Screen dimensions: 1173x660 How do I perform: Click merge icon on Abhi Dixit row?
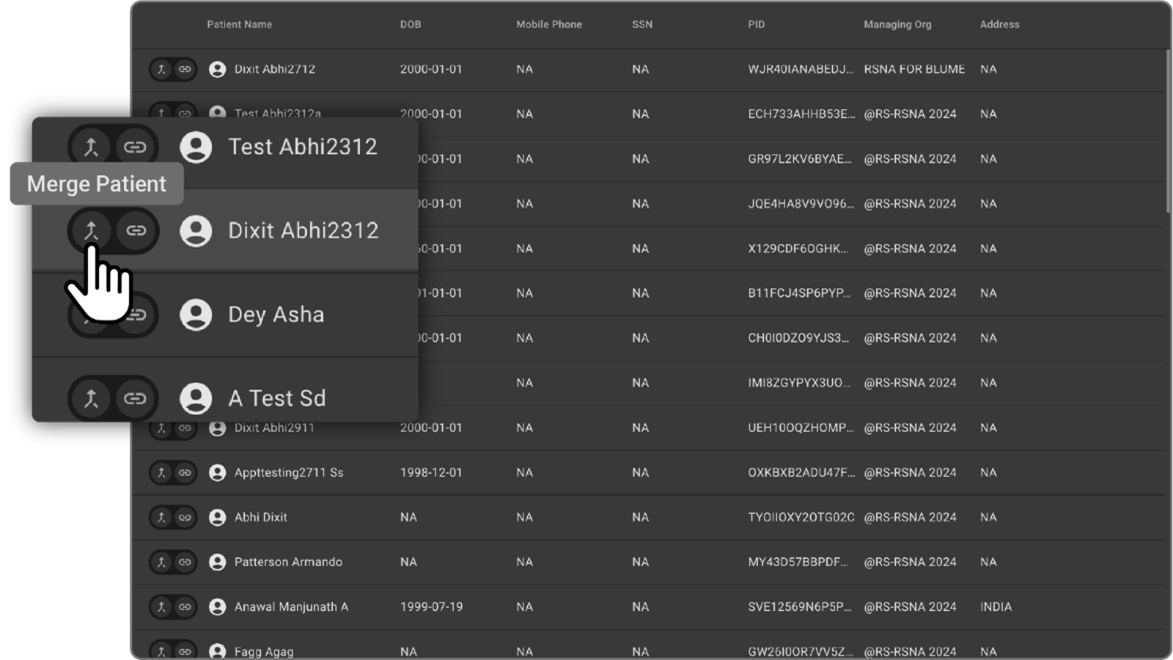[x=162, y=517]
